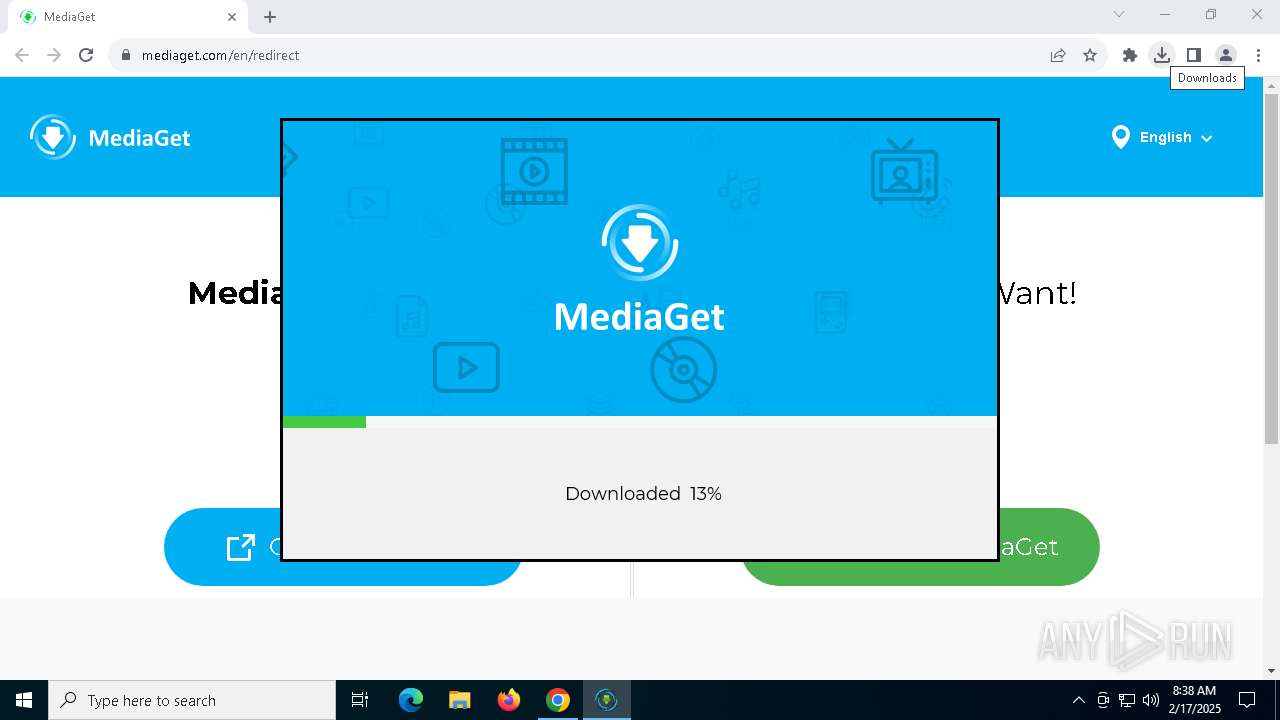1280x720 pixels.
Task: Click the location pin icon beside English
Action: pos(1120,137)
